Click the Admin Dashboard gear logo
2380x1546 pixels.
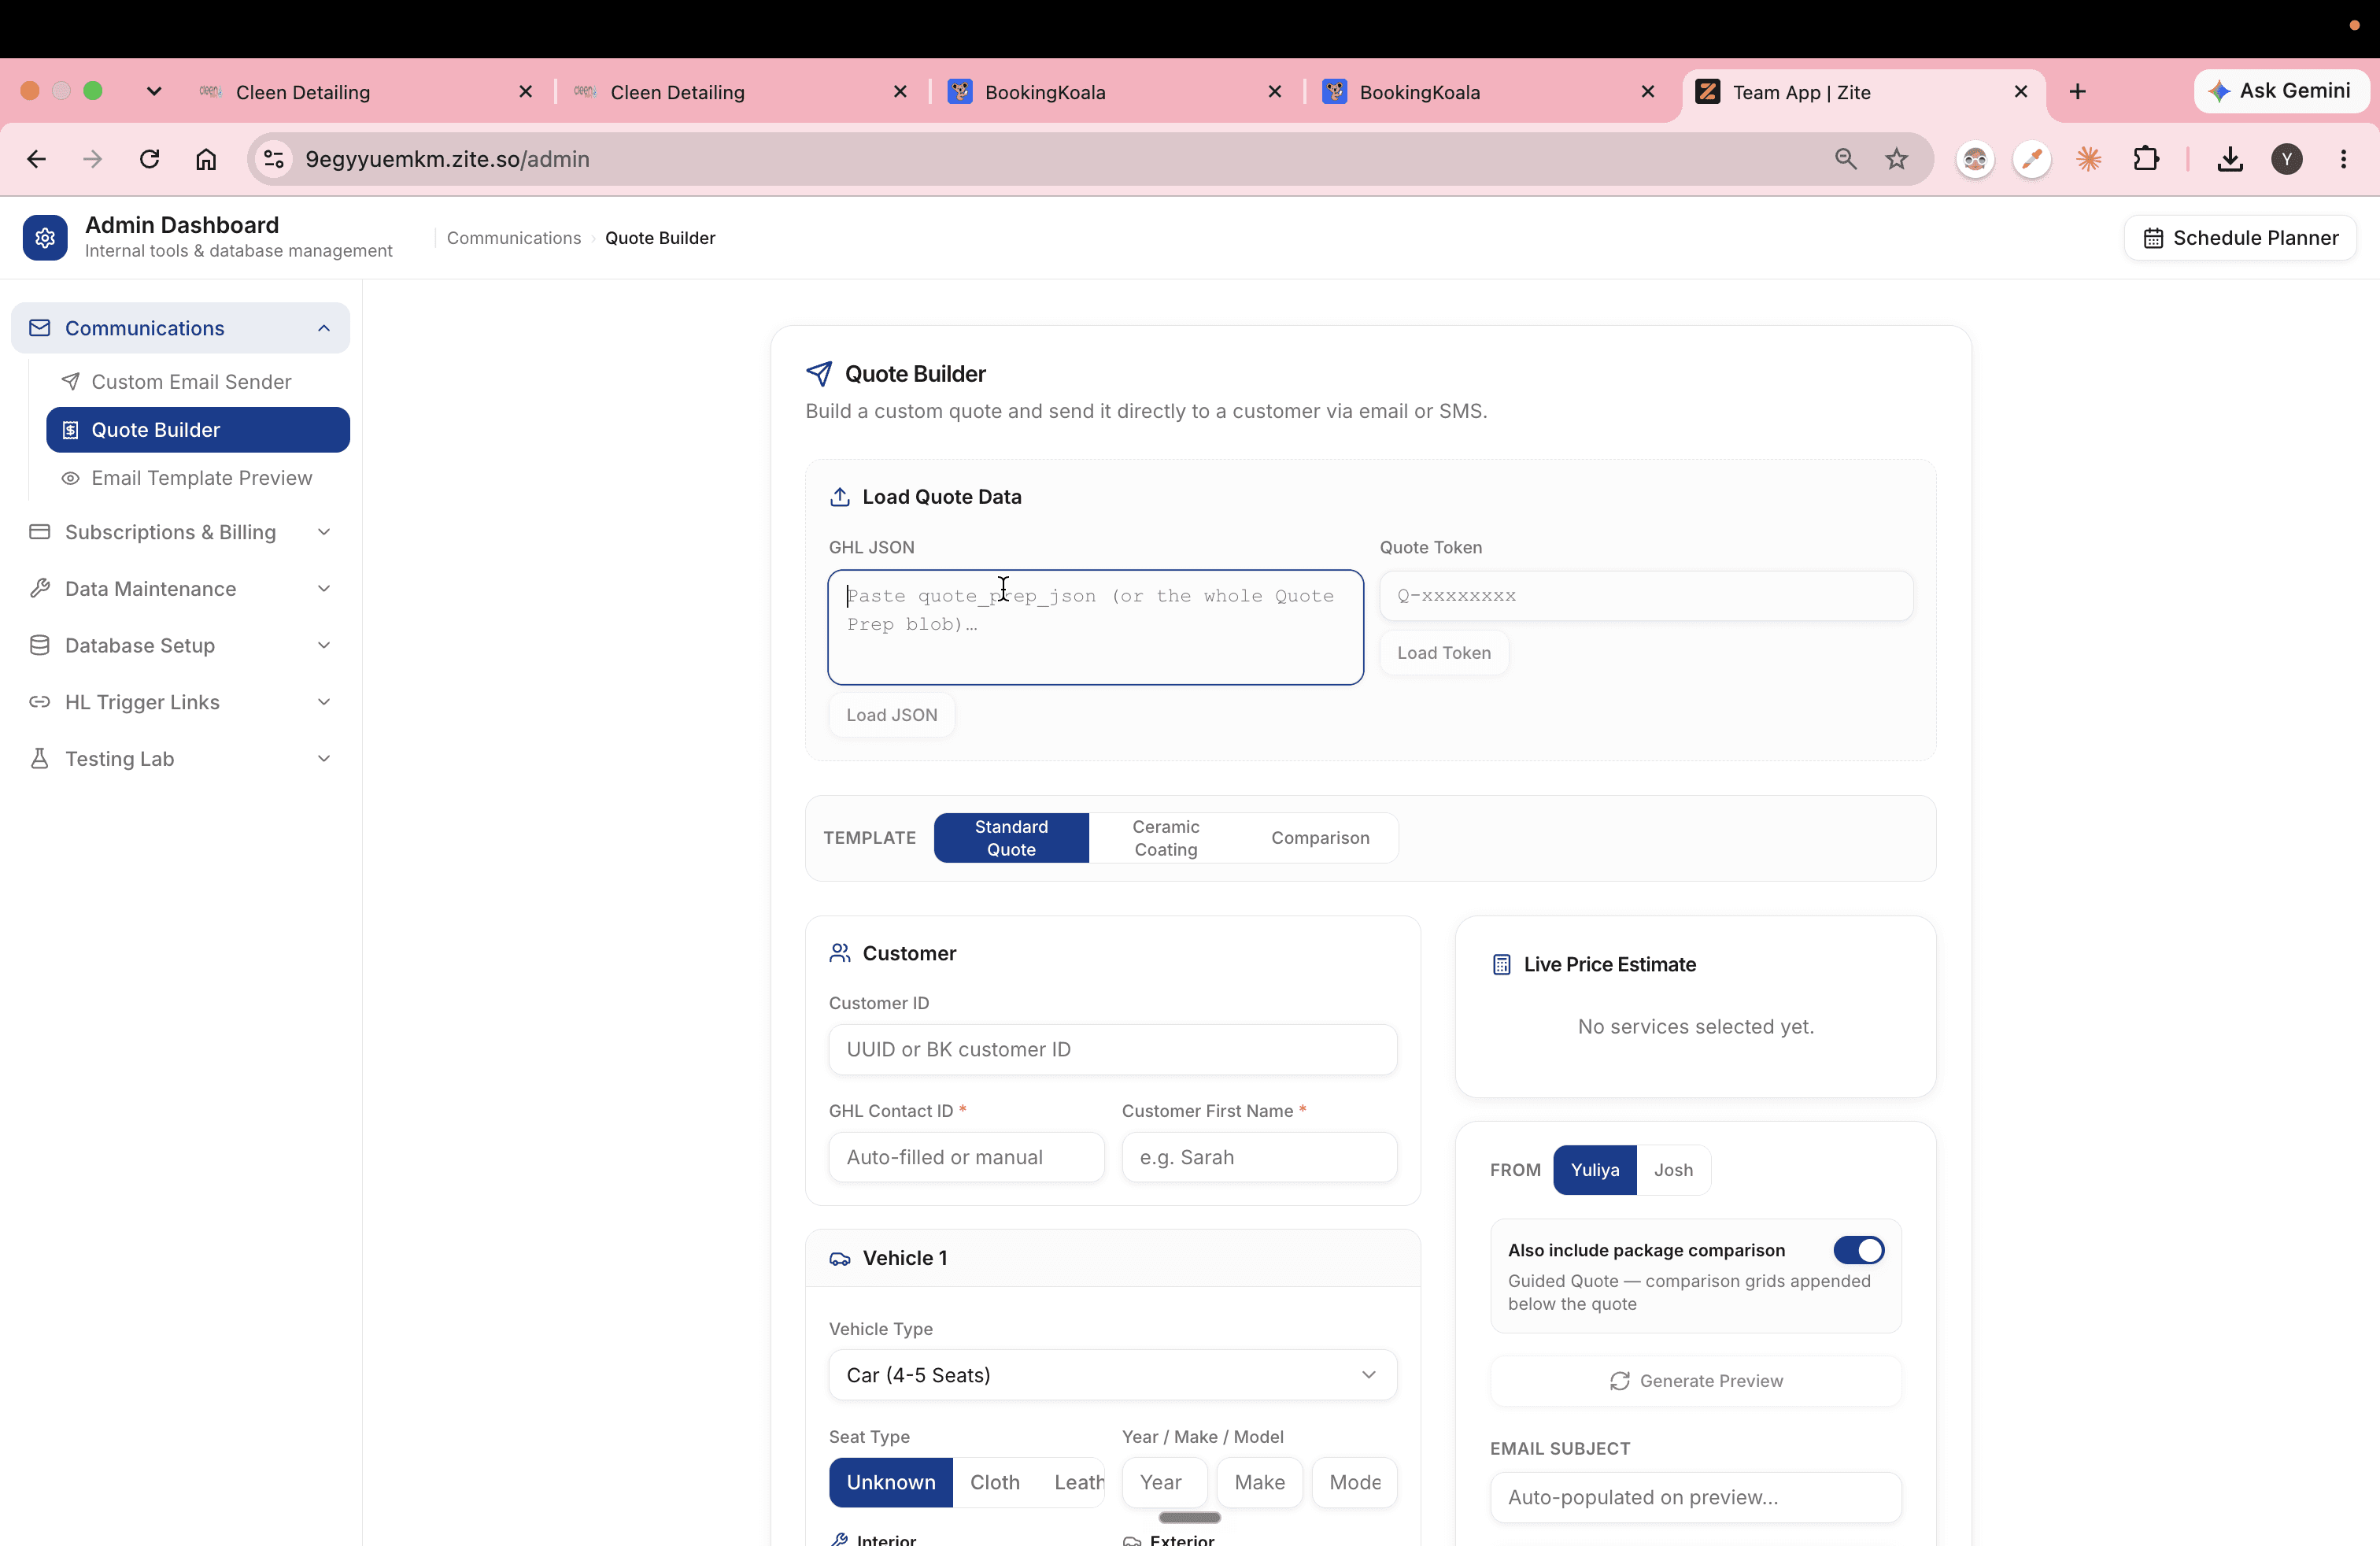(45, 238)
